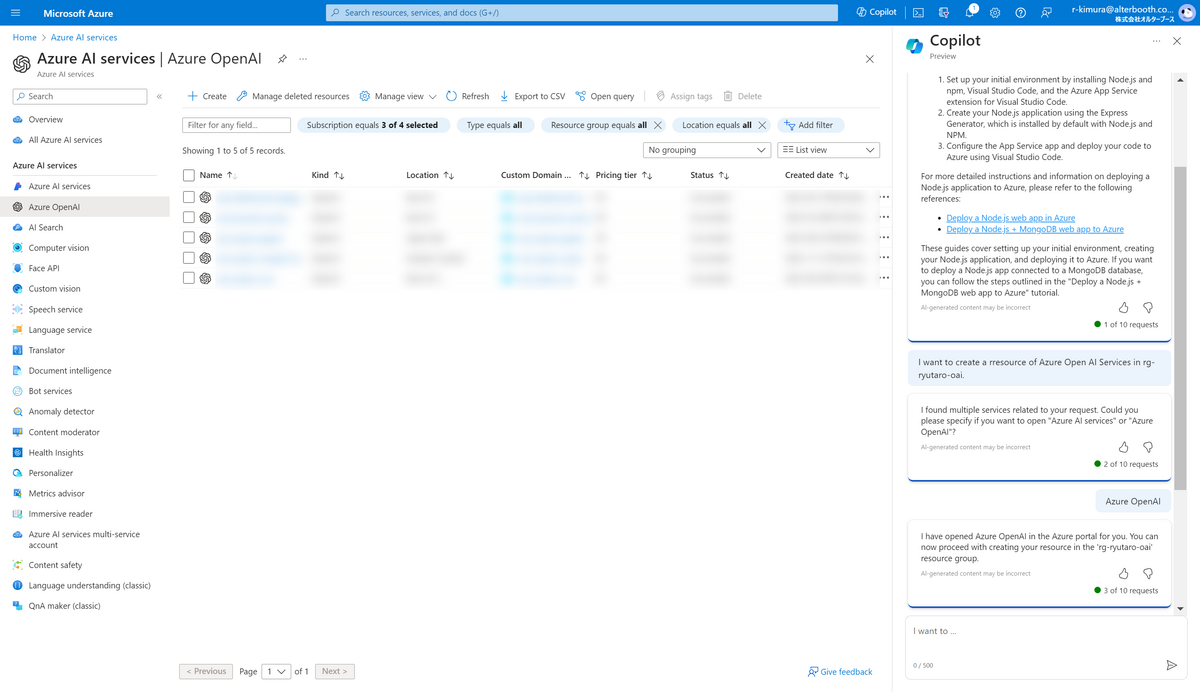Viewport: 1200px width, 692px height.
Task: Select Content safety in sidebar
Action: [x=56, y=565]
